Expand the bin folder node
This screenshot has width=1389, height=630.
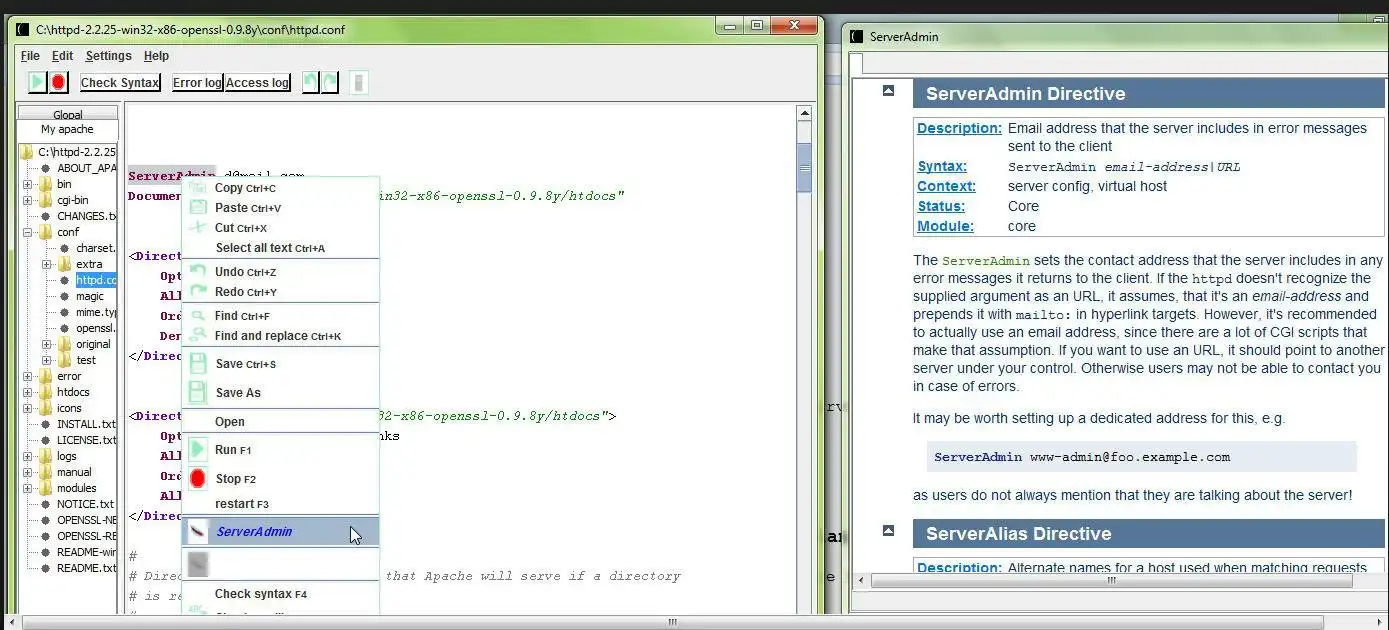28,184
